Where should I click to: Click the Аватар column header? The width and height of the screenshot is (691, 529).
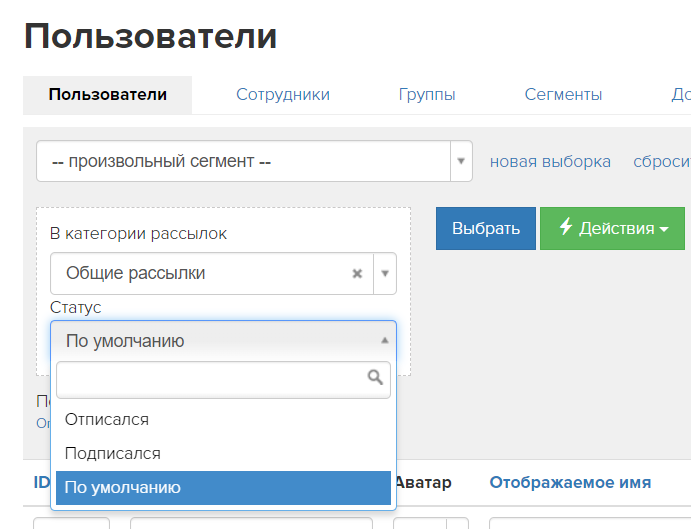424,483
